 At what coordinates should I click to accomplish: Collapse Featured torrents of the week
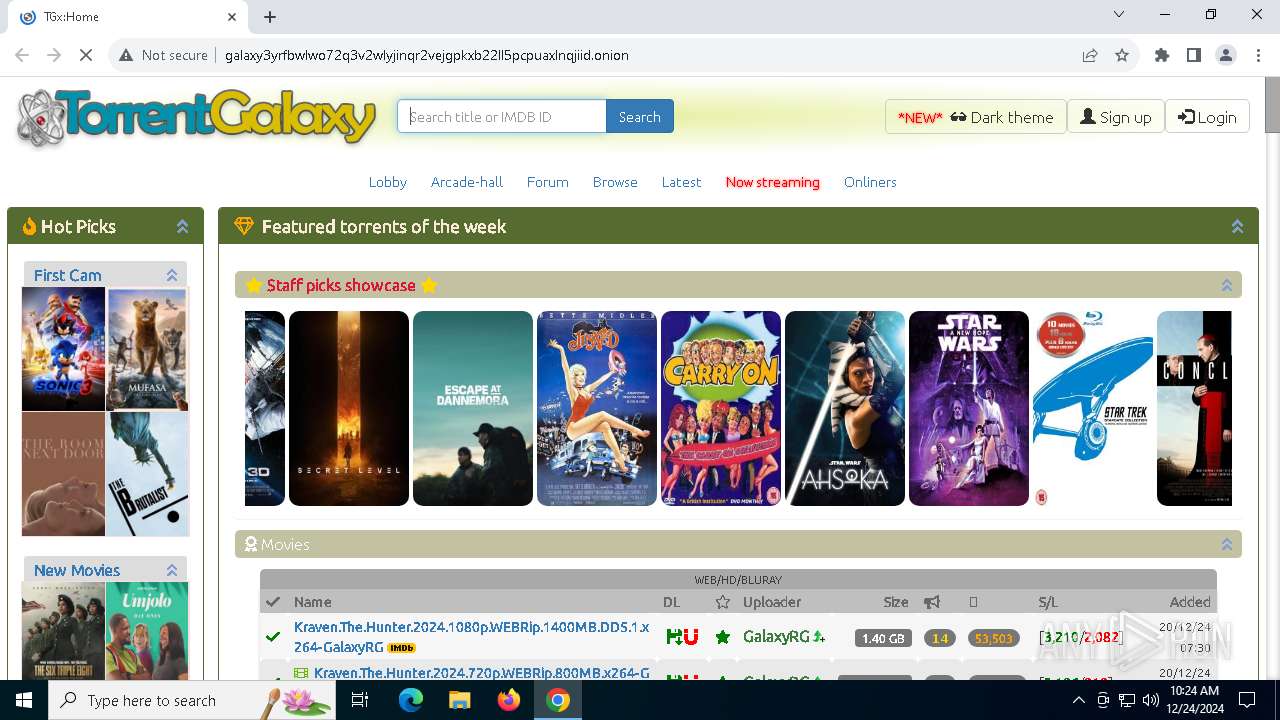click(1237, 227)
